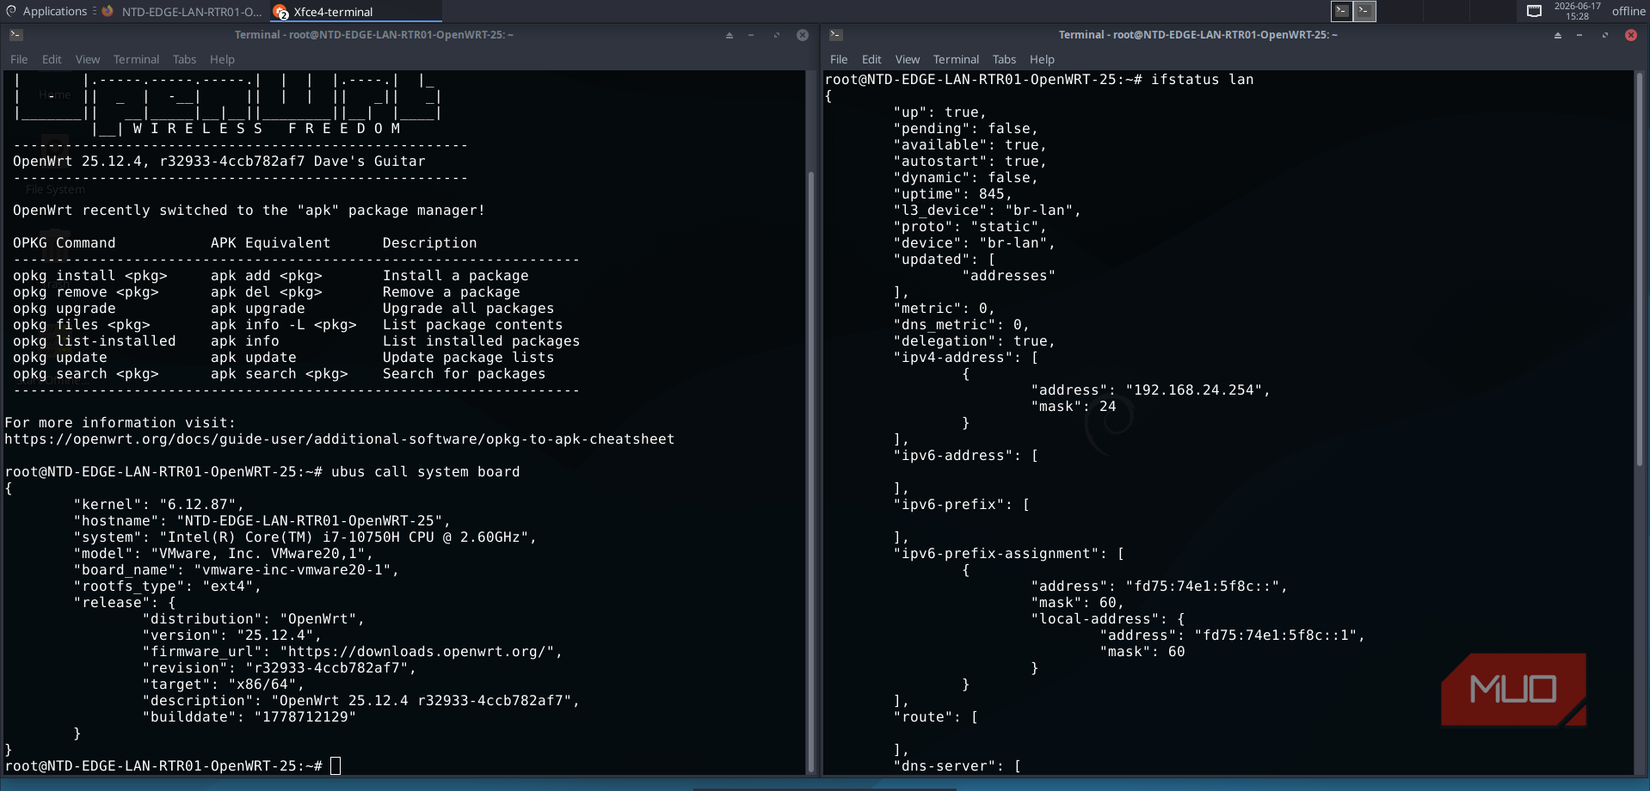Image resolution: width=1650 pixels, height=791 pixels.
Task: Click the 'opkg list-installed' table row
Action: coord(296,341)
